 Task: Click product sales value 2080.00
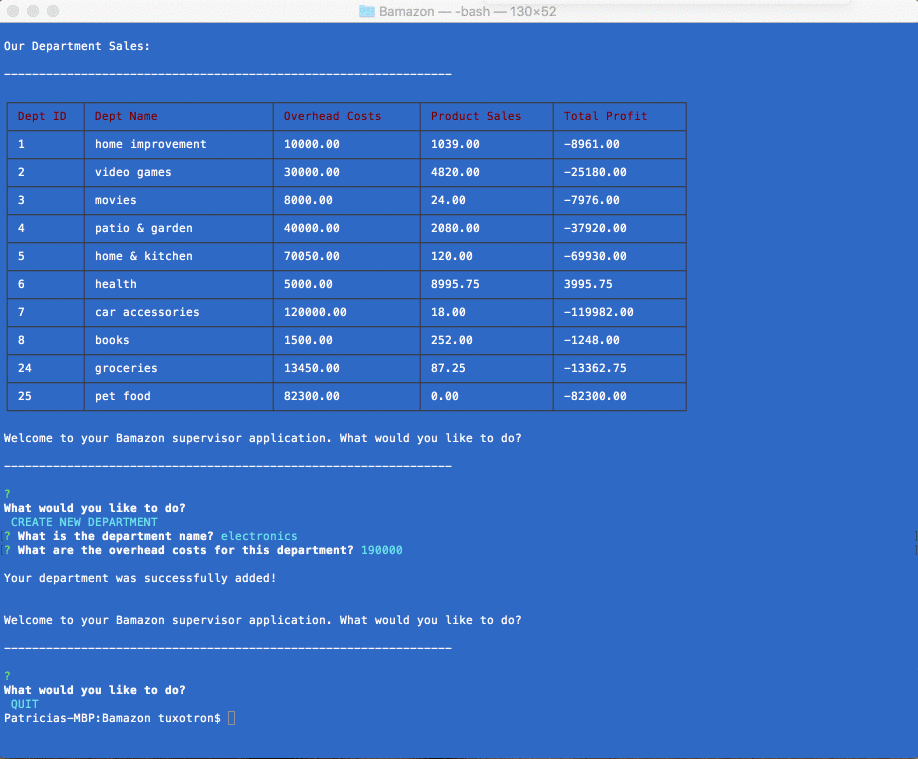coord(455,228)
